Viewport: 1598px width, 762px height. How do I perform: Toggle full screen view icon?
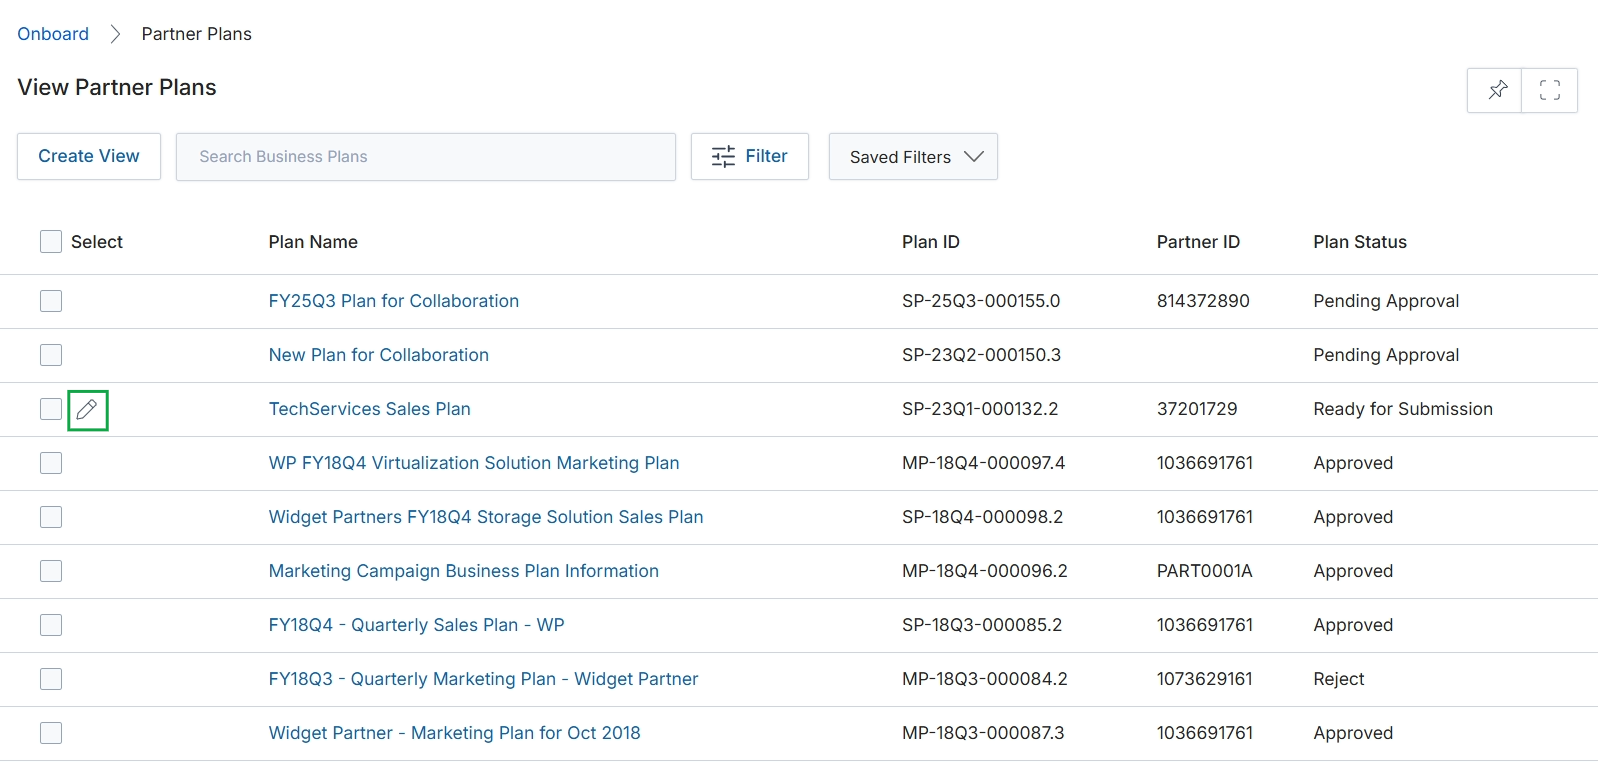click(x=1550, y=90)
